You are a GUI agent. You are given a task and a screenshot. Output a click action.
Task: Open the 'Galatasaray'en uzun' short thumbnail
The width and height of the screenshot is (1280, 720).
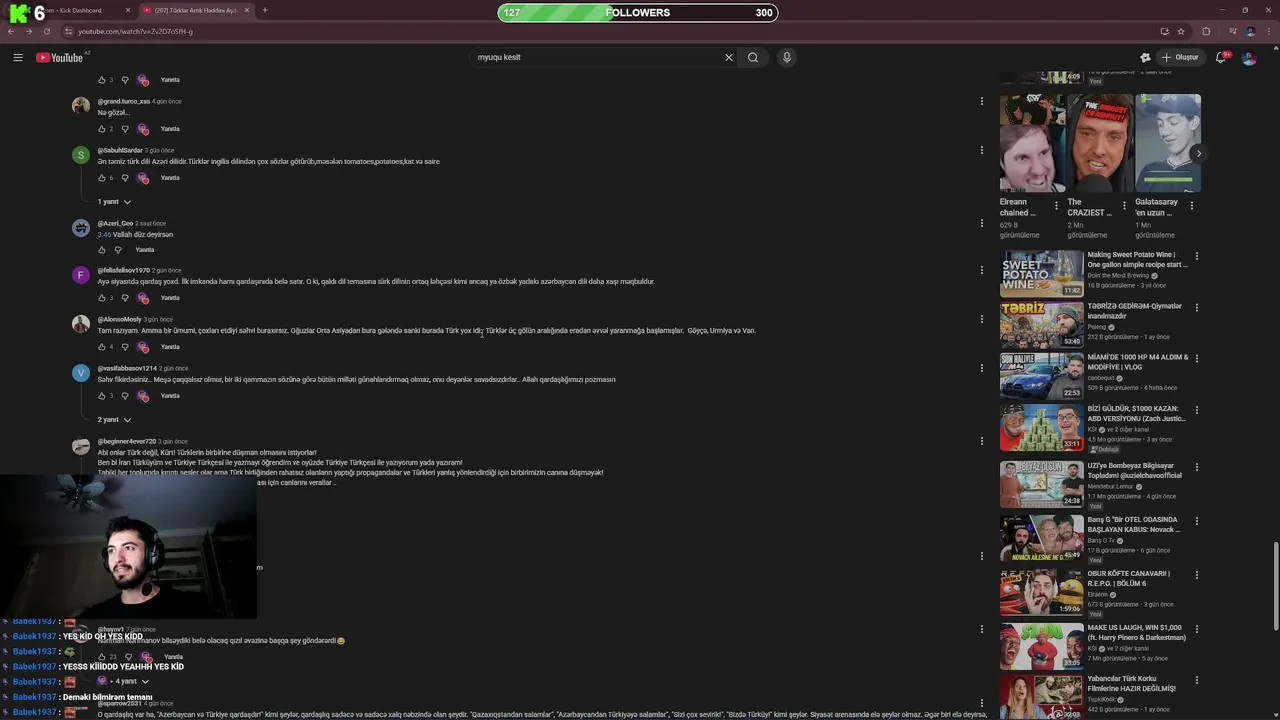[x=1167, y=143]
